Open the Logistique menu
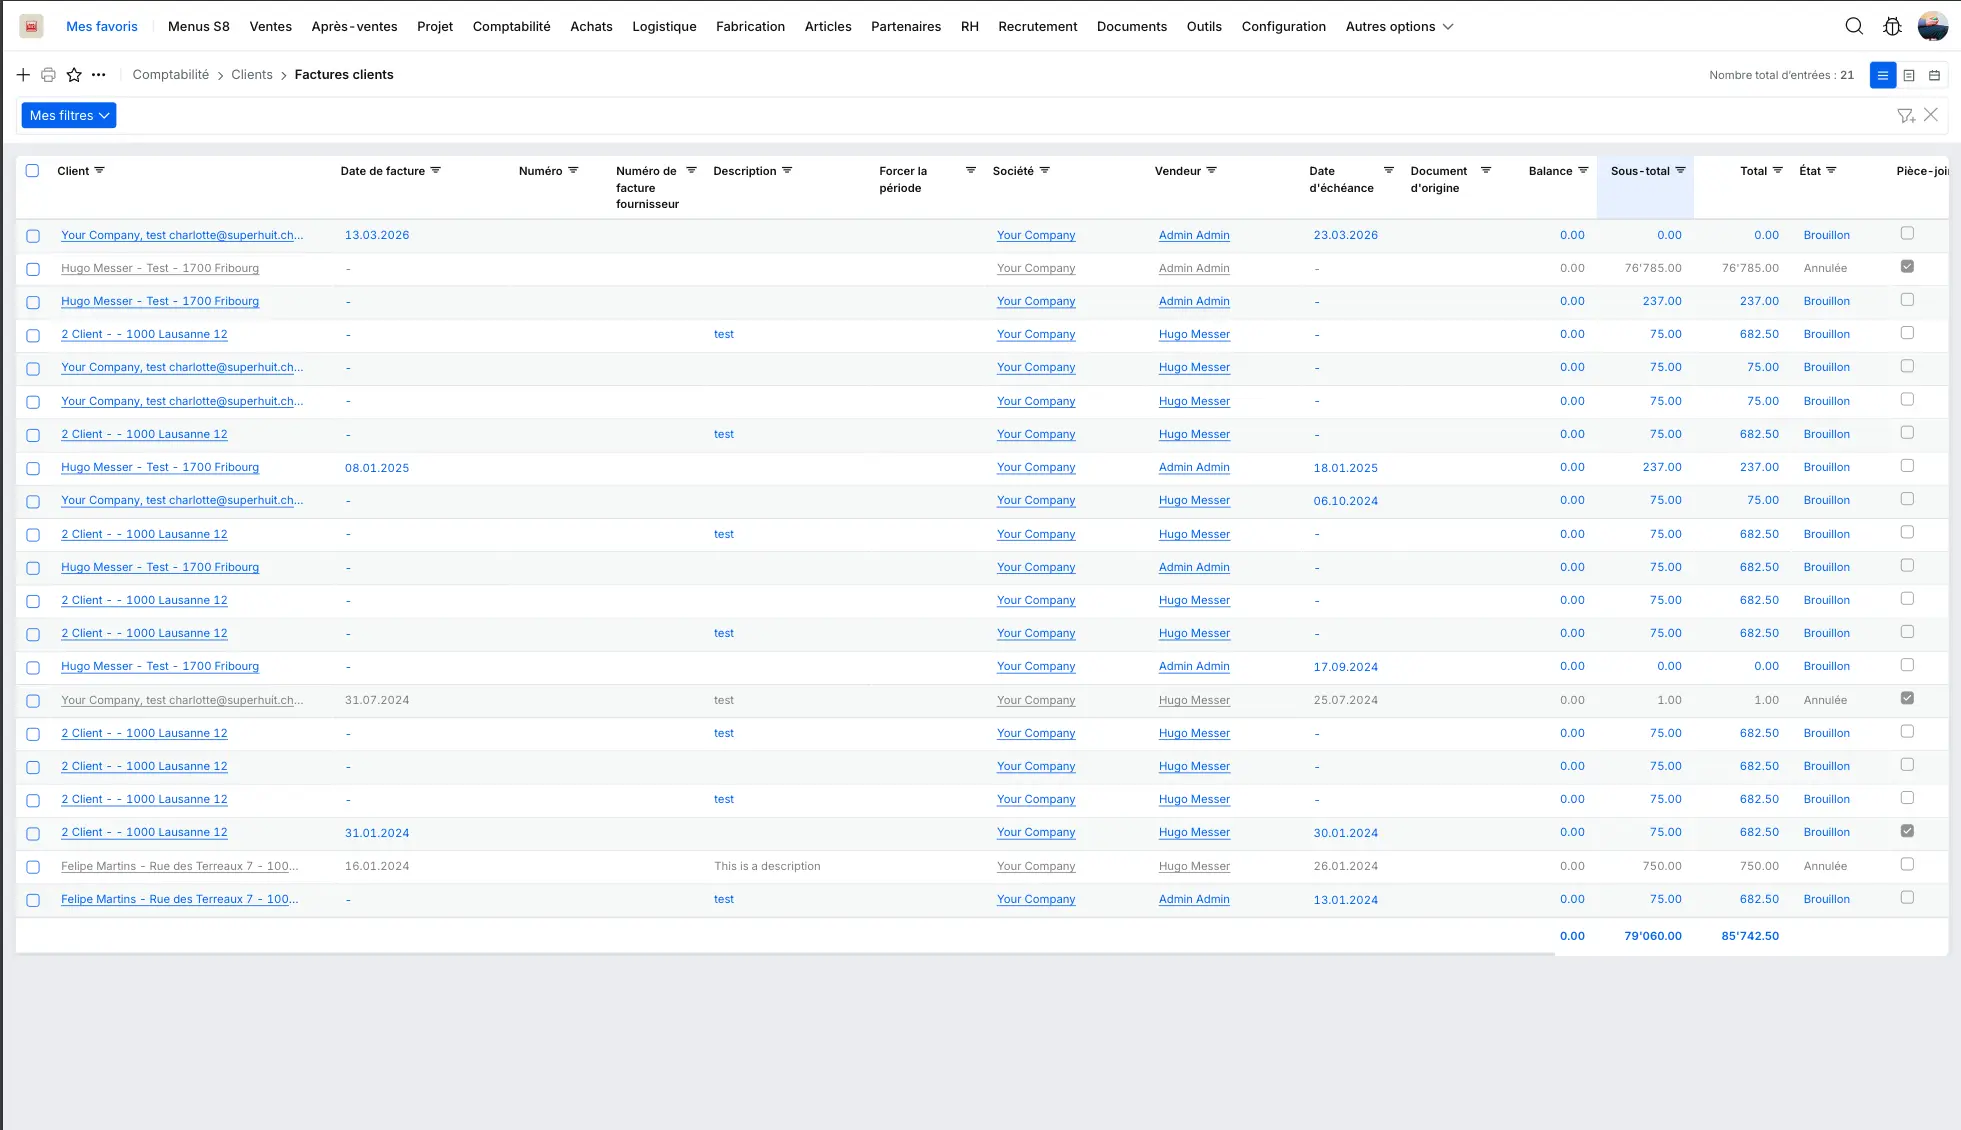 click(664, 26)
